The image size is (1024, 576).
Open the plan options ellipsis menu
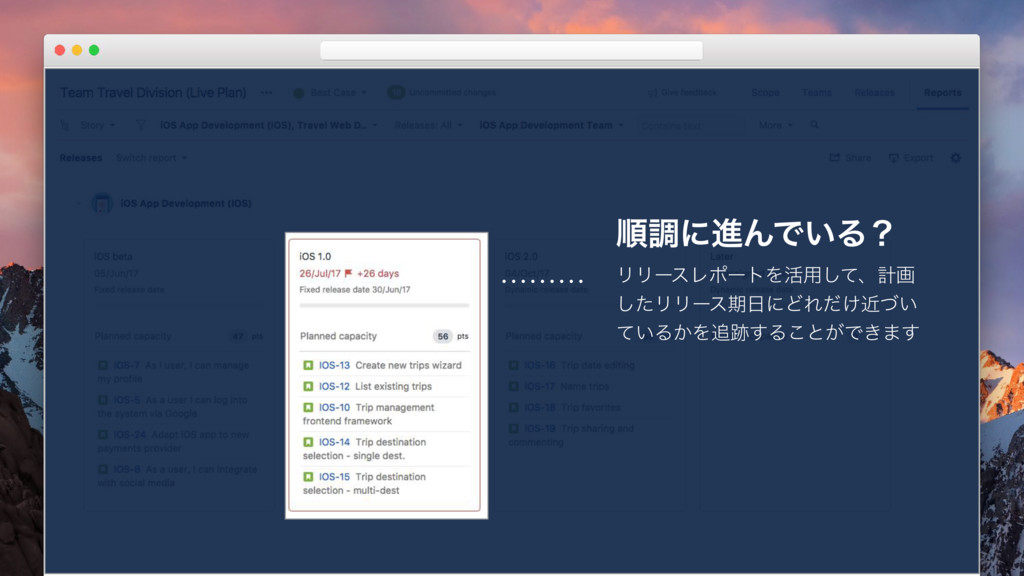(x=266, y=93)
